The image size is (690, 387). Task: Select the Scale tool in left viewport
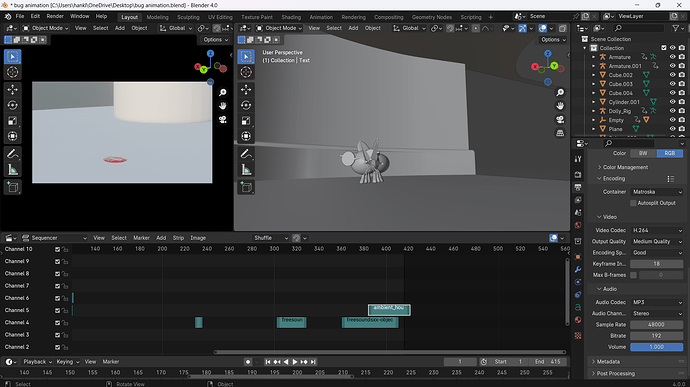coord(12,121)
